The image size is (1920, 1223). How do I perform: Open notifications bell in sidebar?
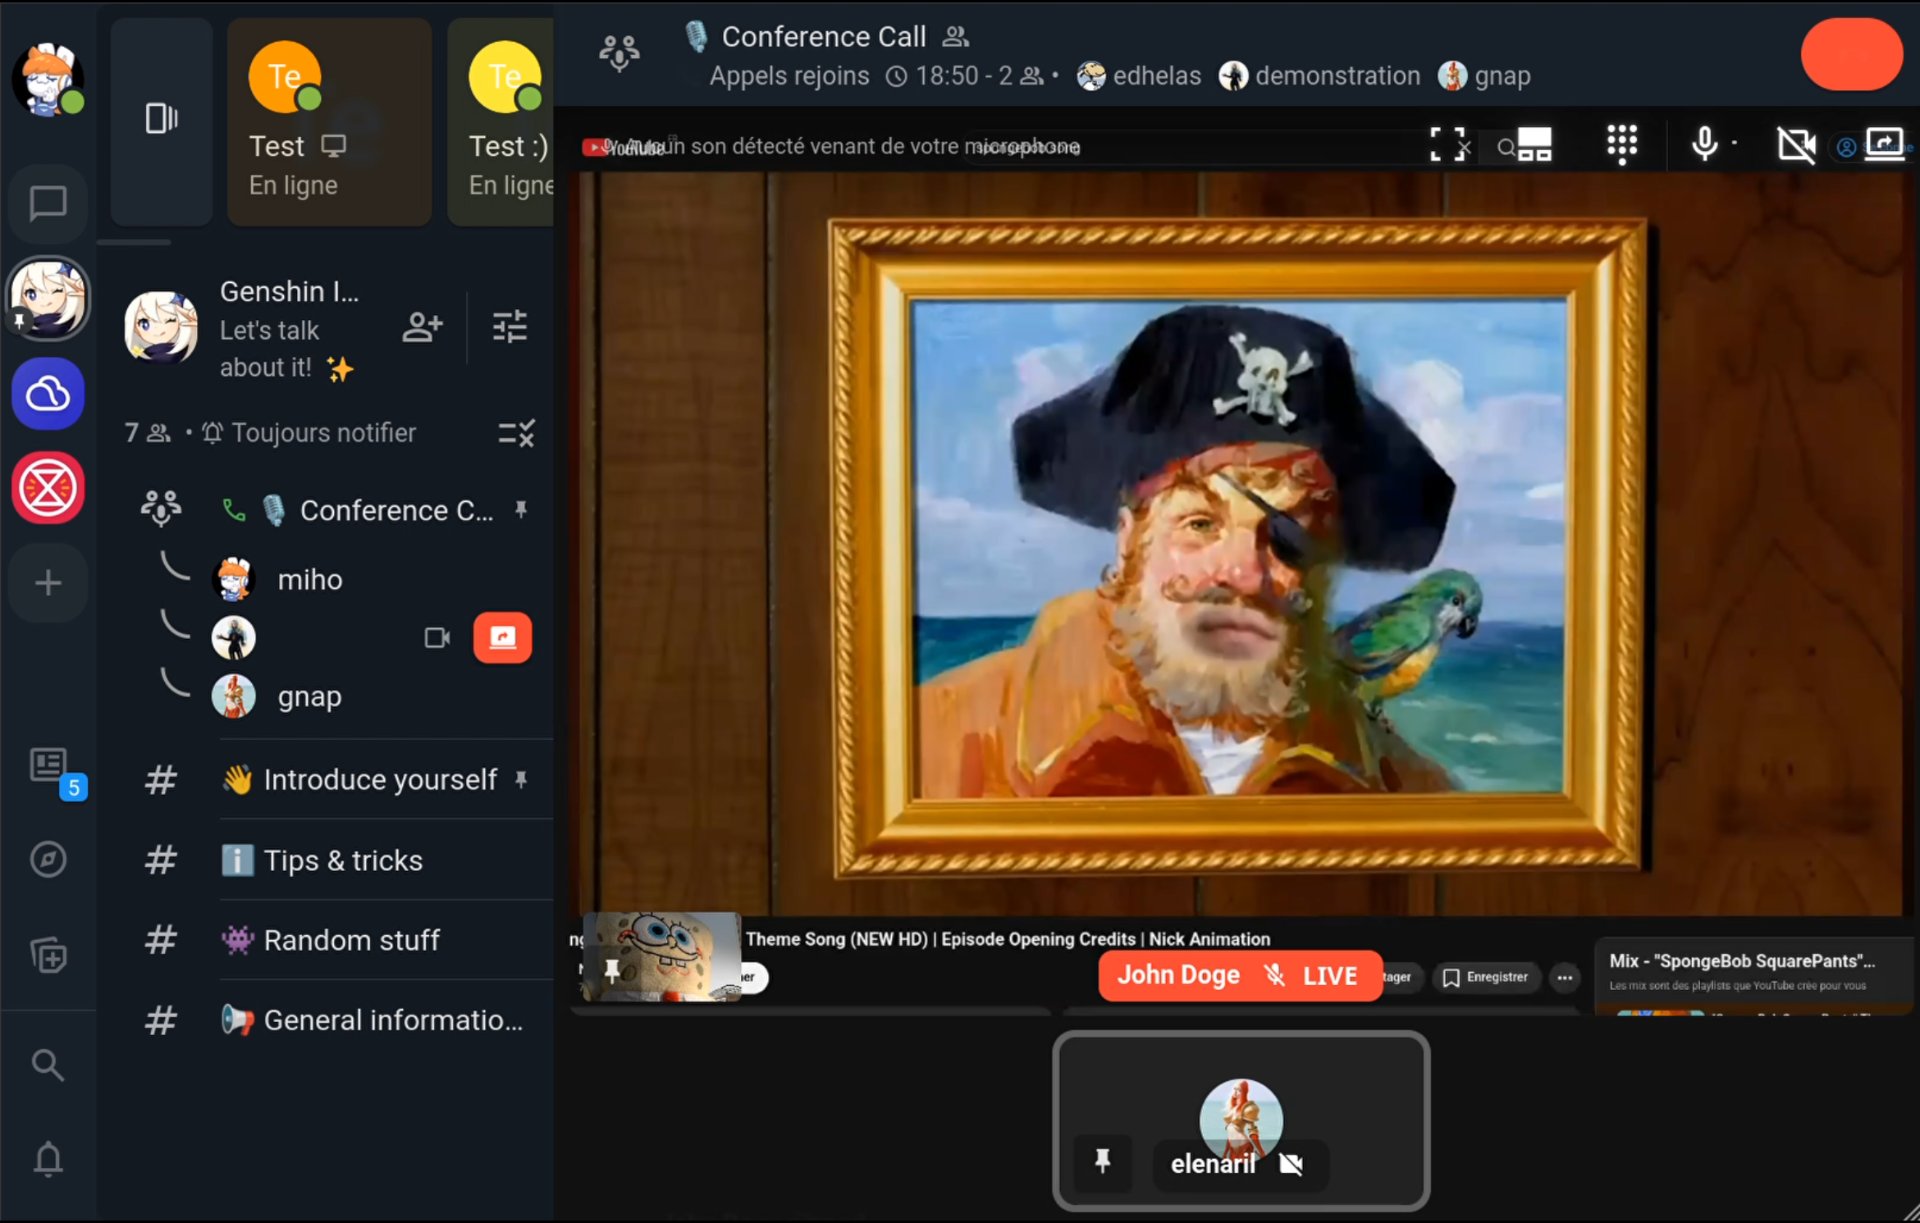pyautogui.click(x=48, y=1159)
